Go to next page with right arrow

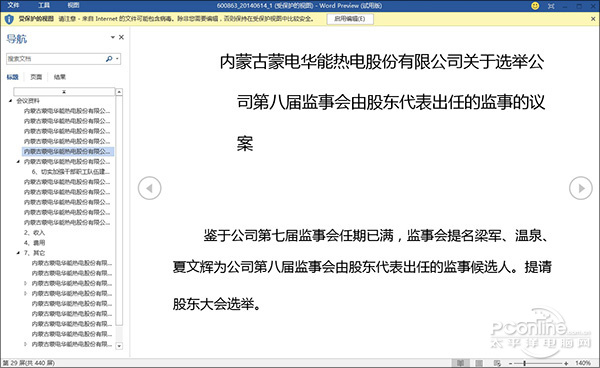[580, 188]
